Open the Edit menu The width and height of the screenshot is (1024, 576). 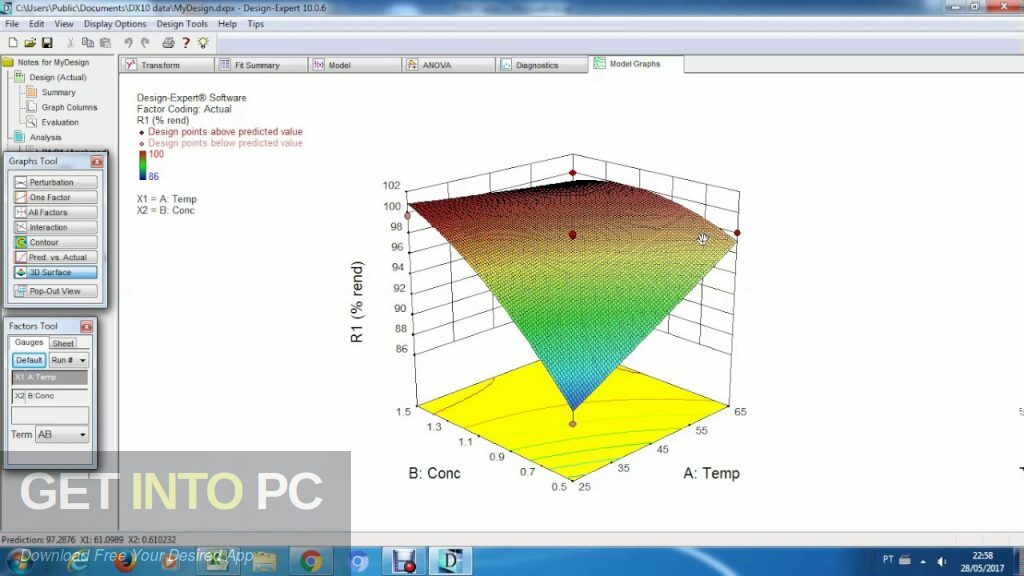[37, 24]
